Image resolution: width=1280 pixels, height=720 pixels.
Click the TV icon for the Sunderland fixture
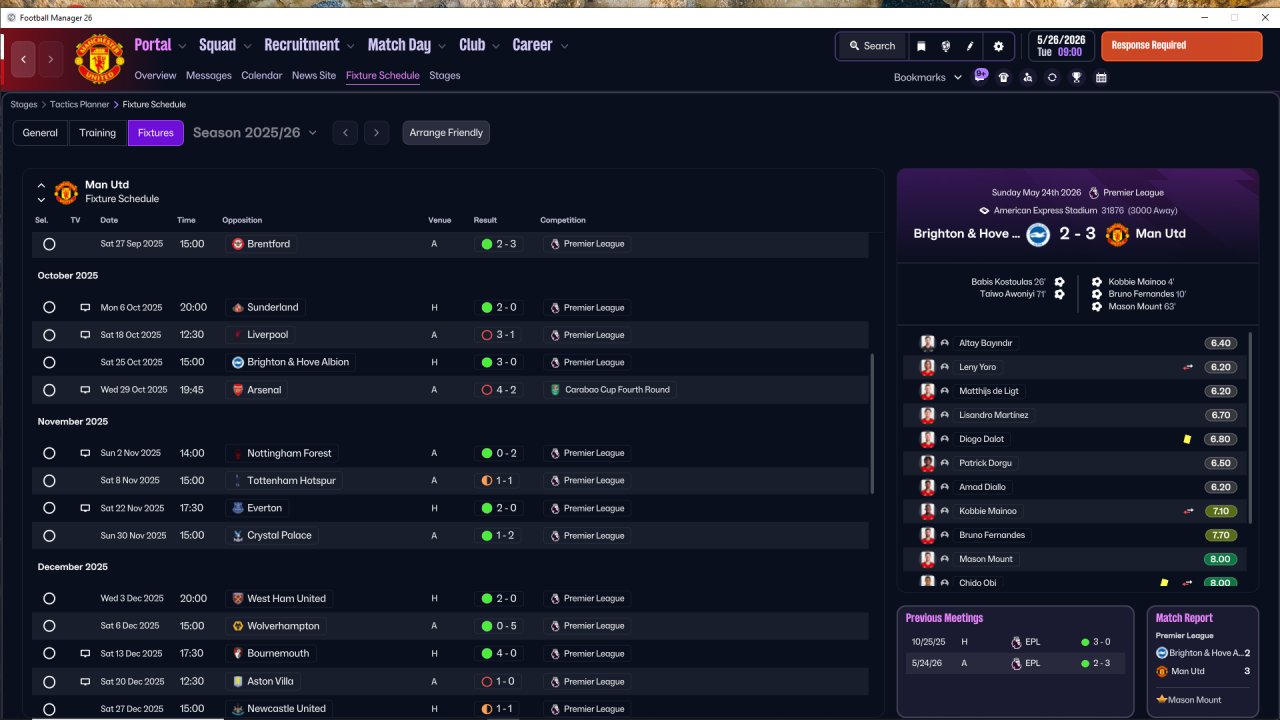tap(85, 308)
